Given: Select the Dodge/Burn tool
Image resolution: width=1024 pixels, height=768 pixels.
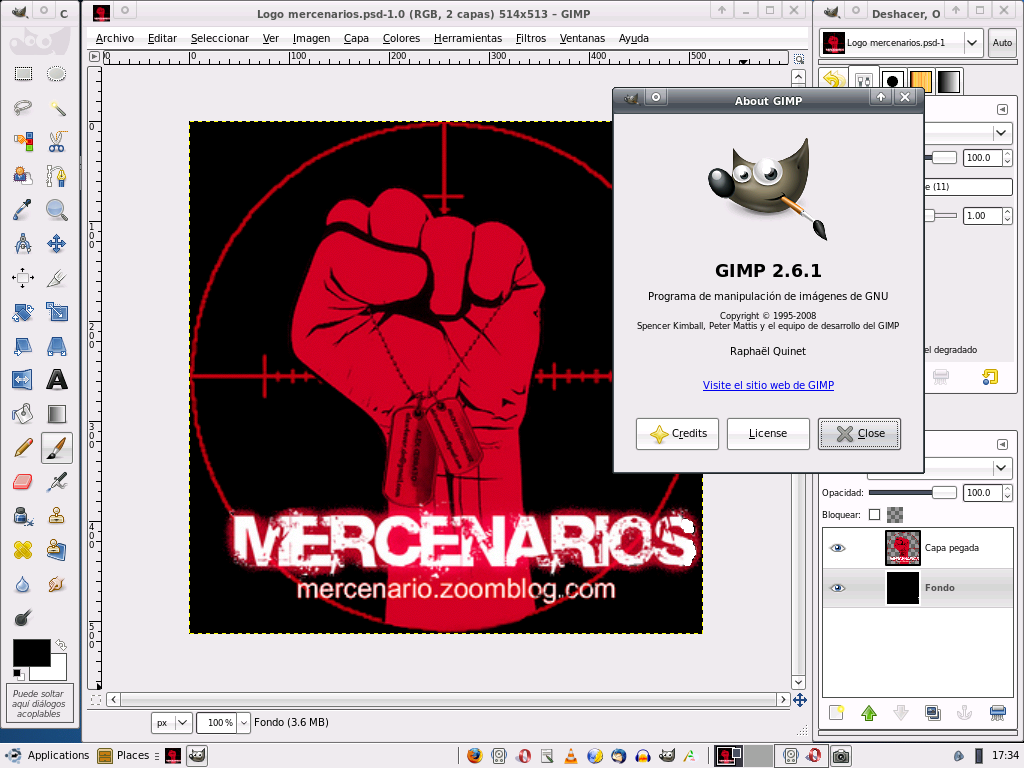Looking at the screenshot, I should click(x=23, y=618).
